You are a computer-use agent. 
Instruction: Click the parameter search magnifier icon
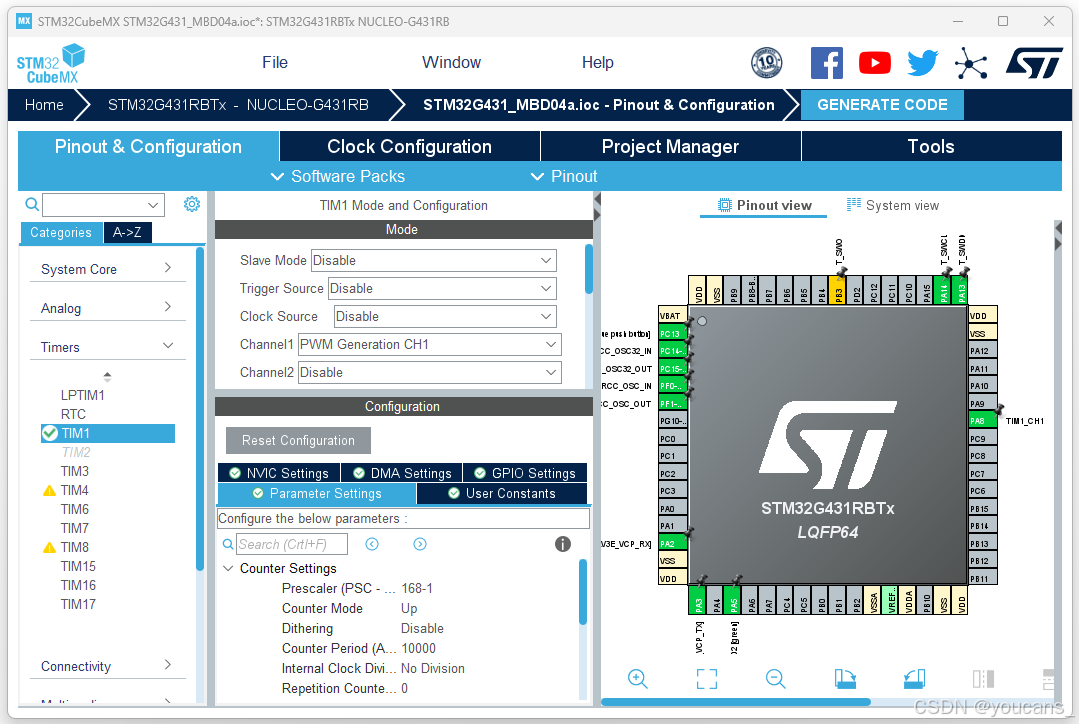coord(228,544)
